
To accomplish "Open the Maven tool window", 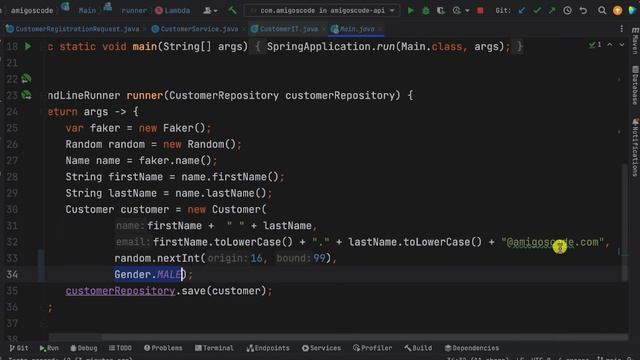I will click(x=635, y=41).
